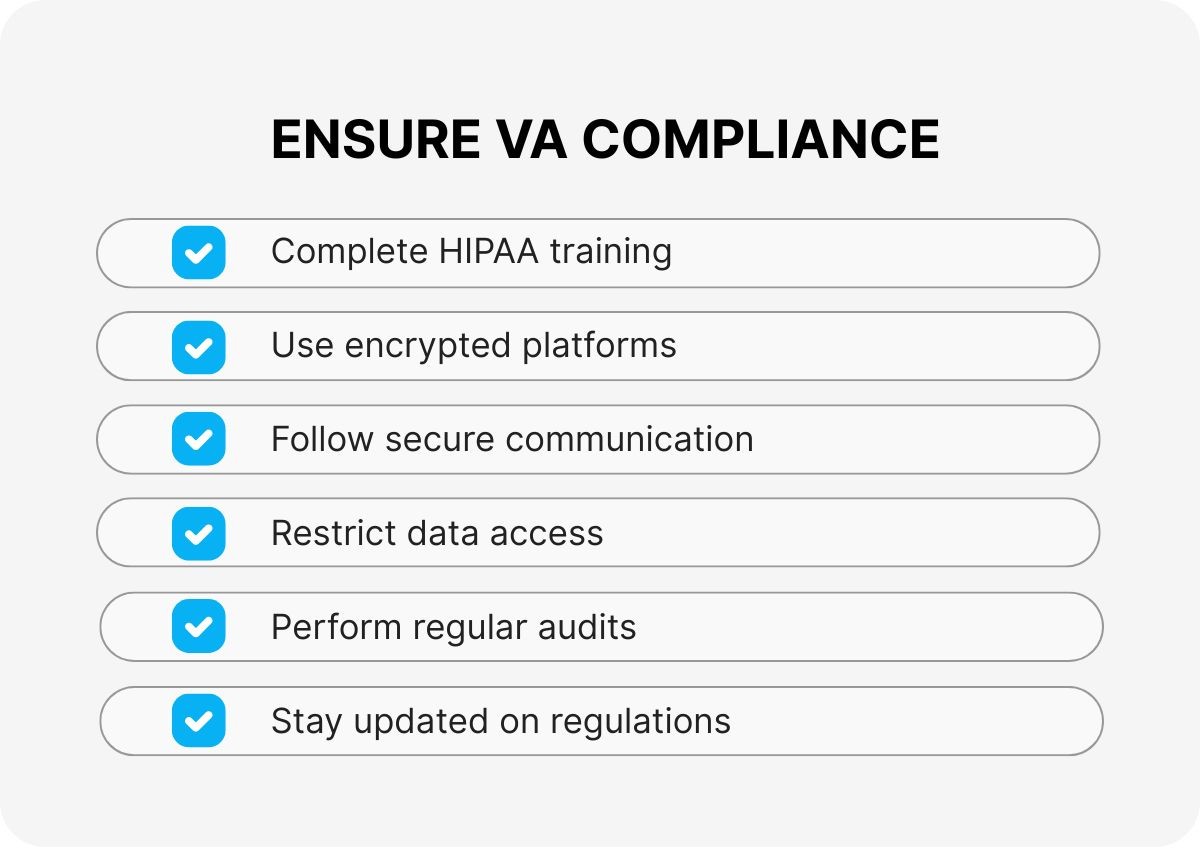The width and height of the screenshot is (1200, 854).
Task: Select the 'Stay updated on regulations' text
Action: tap(500, 721)
